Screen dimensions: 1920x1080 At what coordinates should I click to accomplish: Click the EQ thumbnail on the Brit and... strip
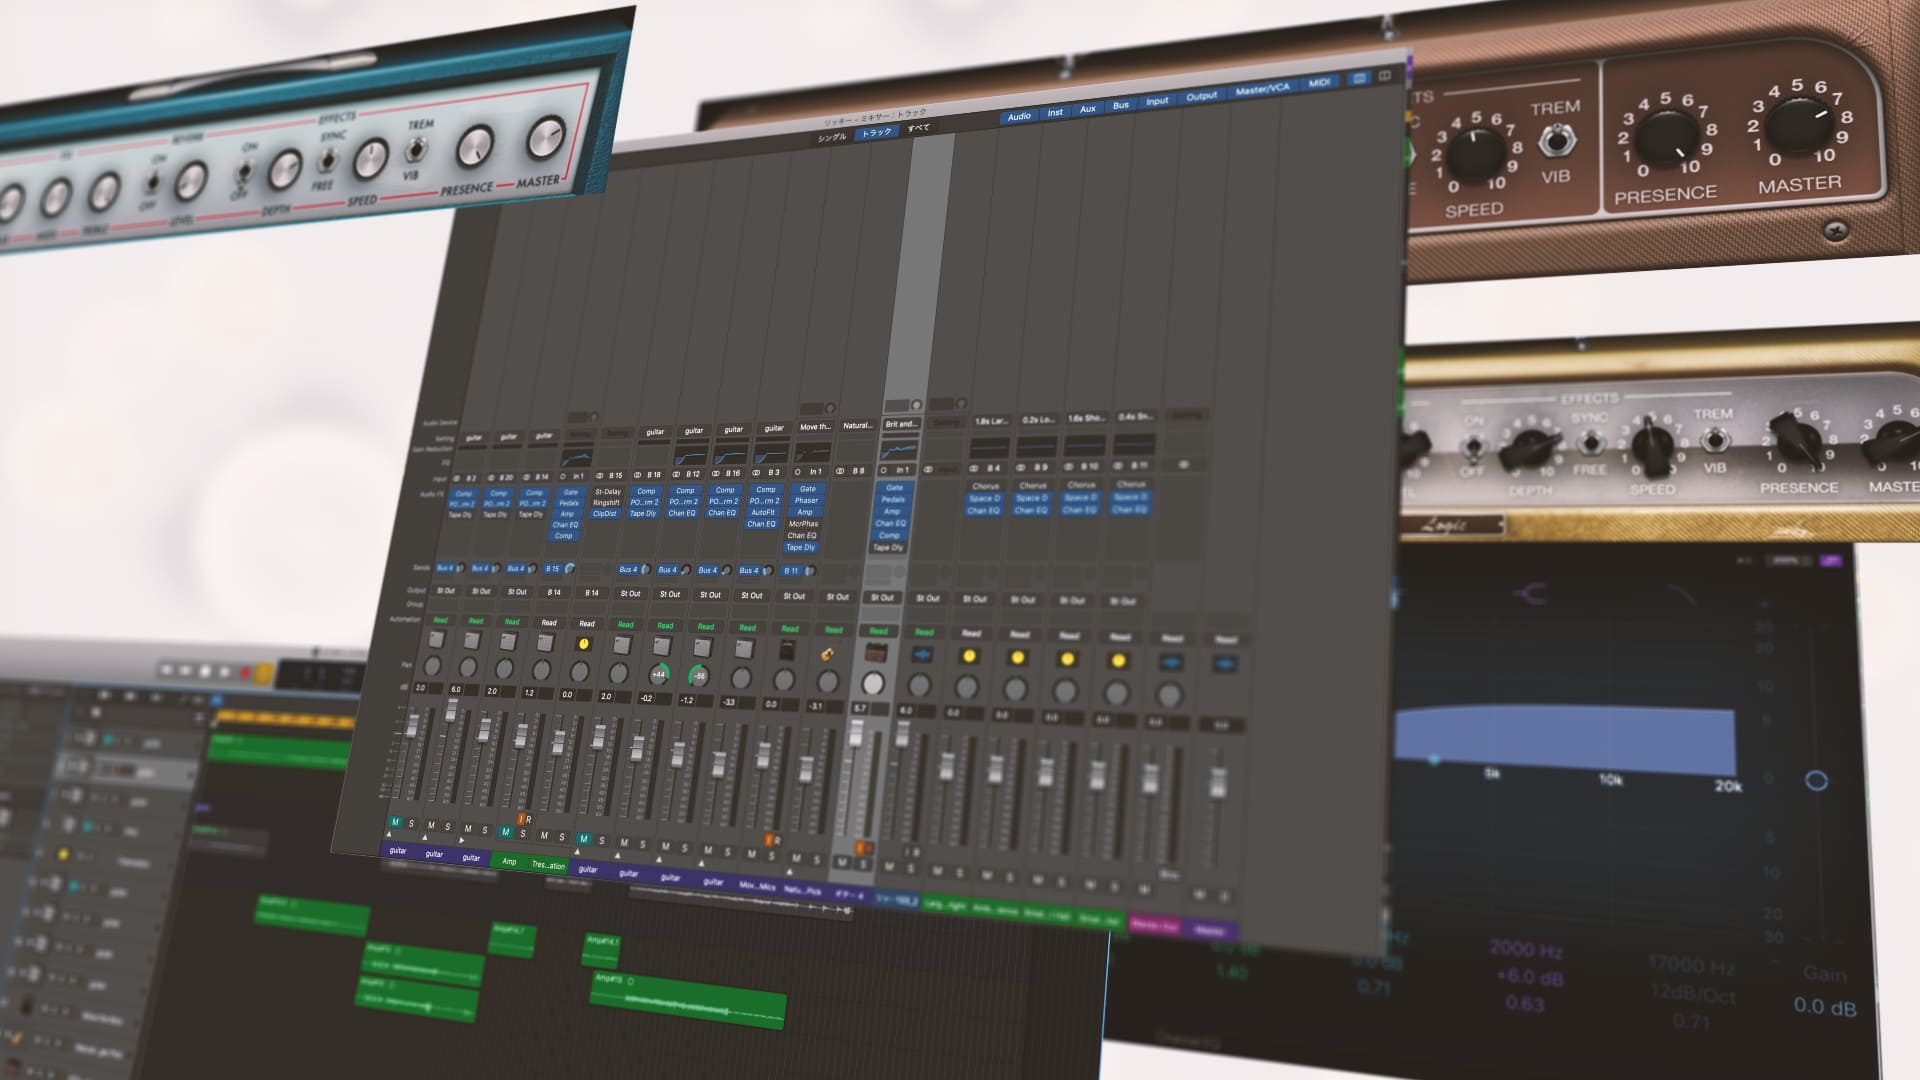pos(898,452)
